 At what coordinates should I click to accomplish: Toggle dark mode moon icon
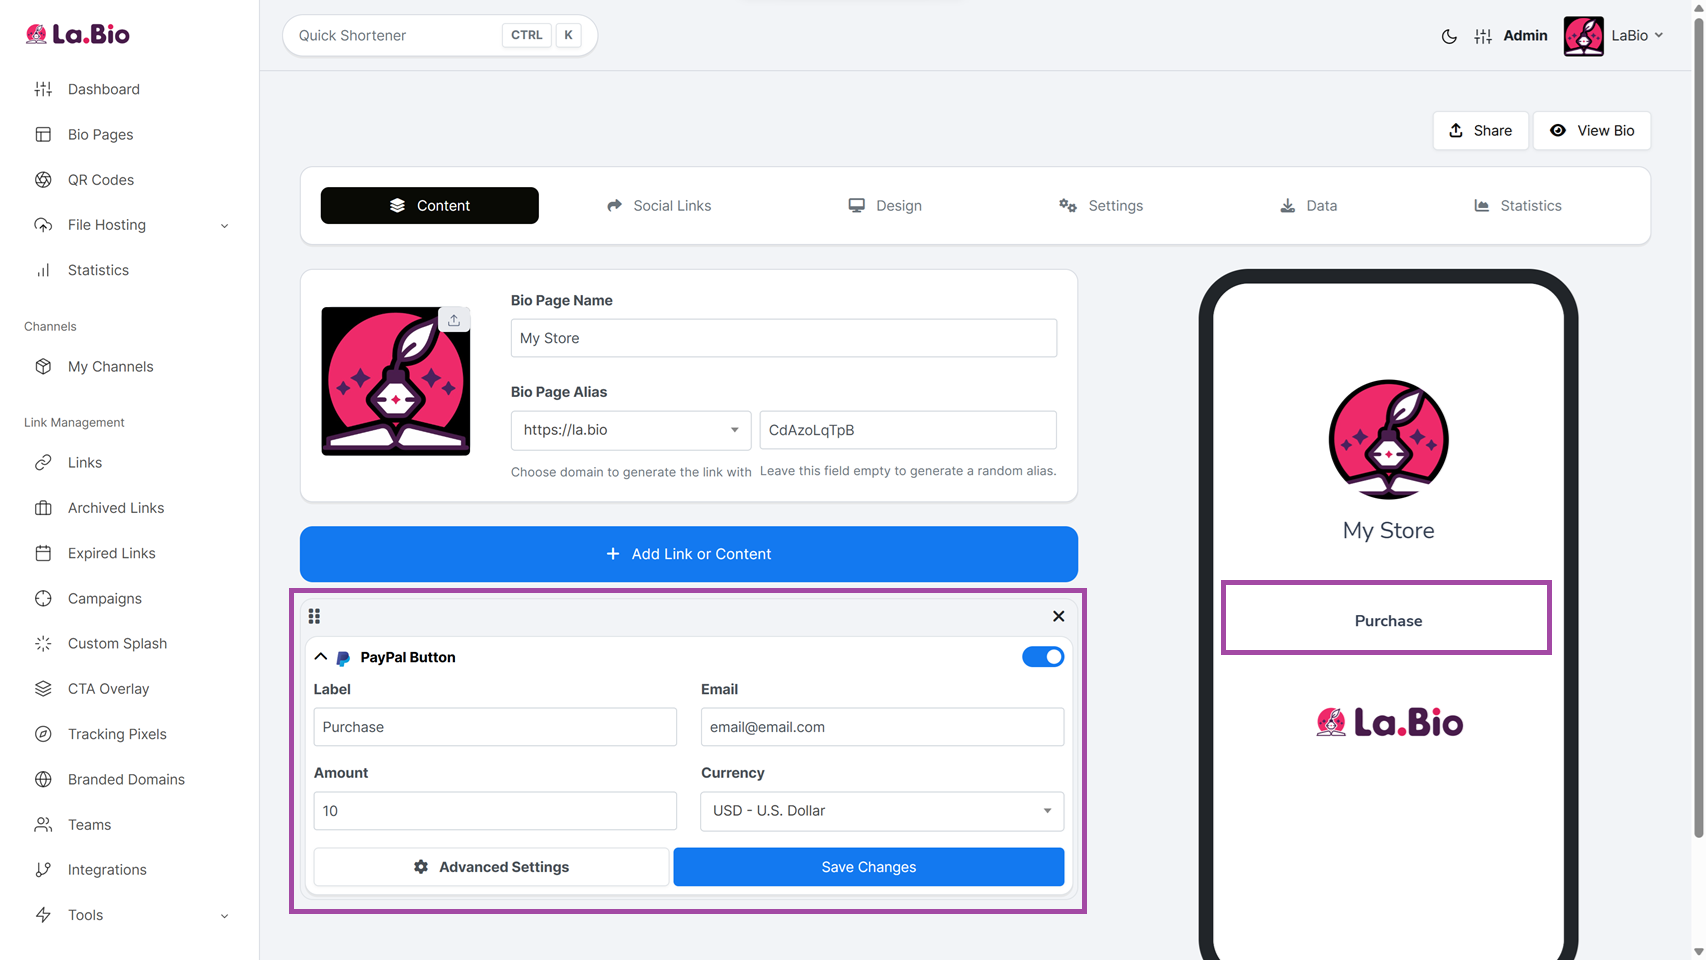tap(1449, 36)
